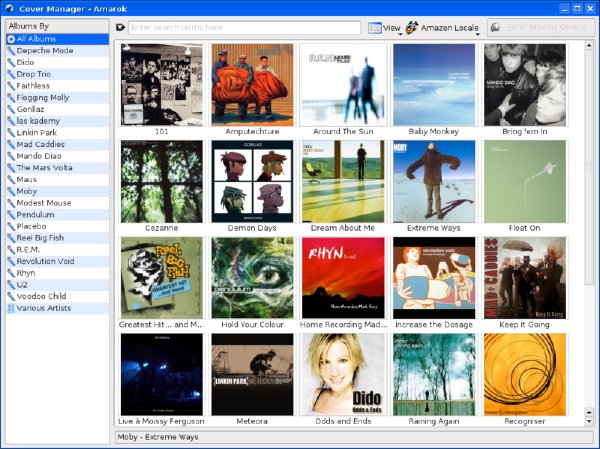Select Reel Big Fish in artist list
Image resolution: width=600 pixels, height=449 pixels.
tap(57, 238)
